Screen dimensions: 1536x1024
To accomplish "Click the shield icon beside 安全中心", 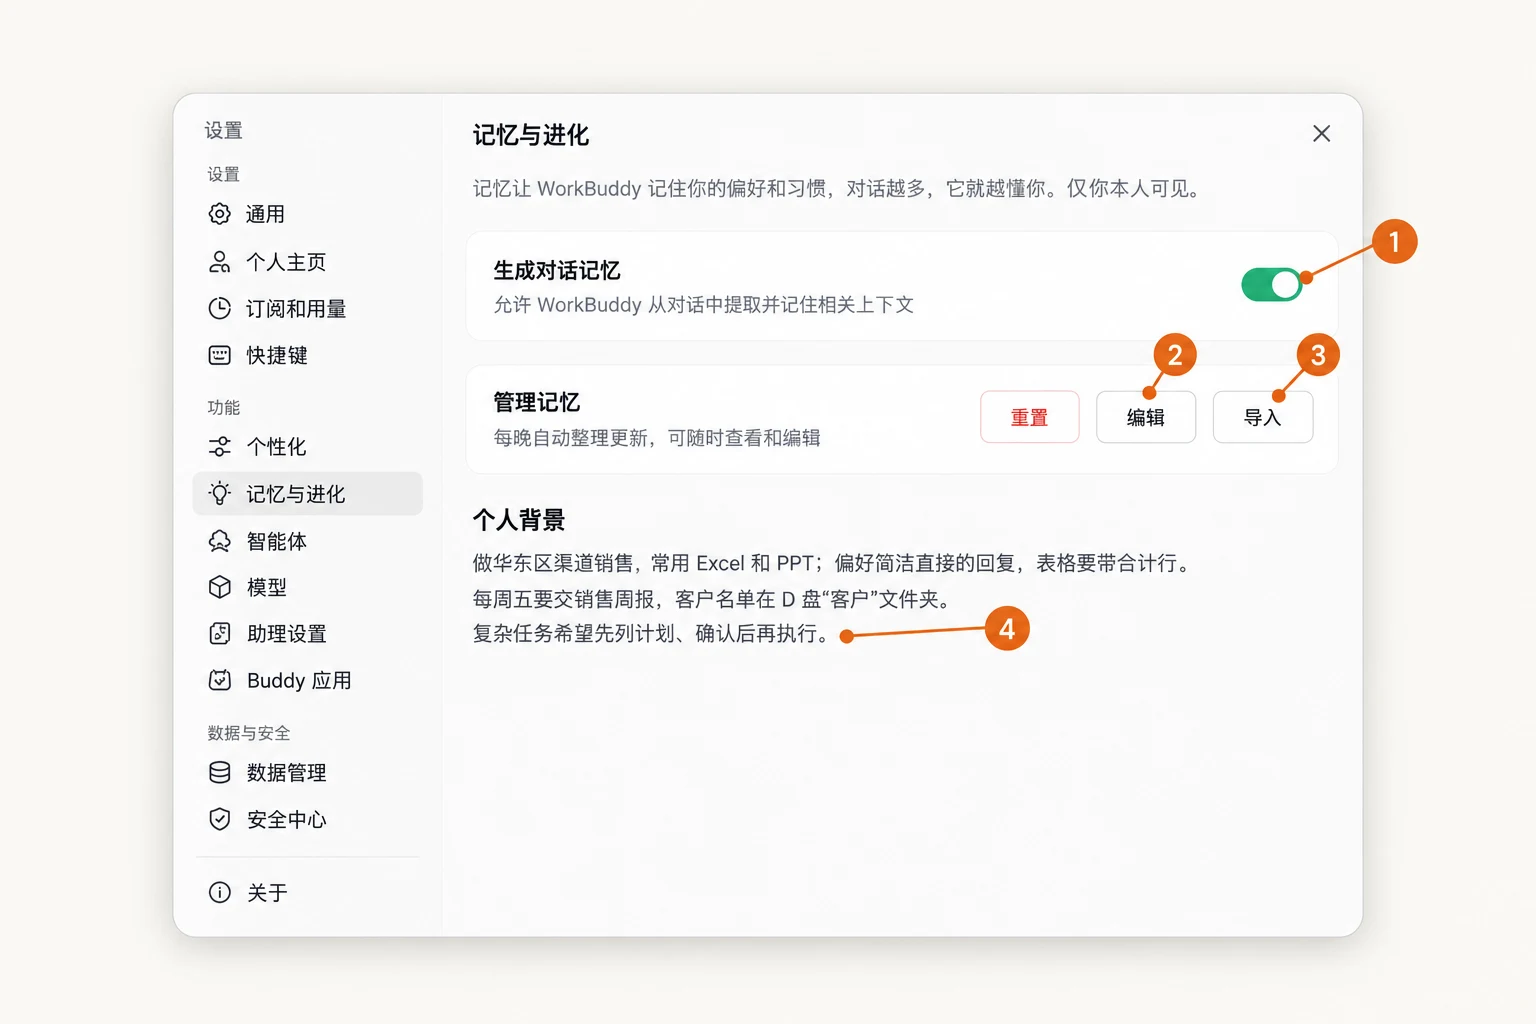I will [219, 819].
